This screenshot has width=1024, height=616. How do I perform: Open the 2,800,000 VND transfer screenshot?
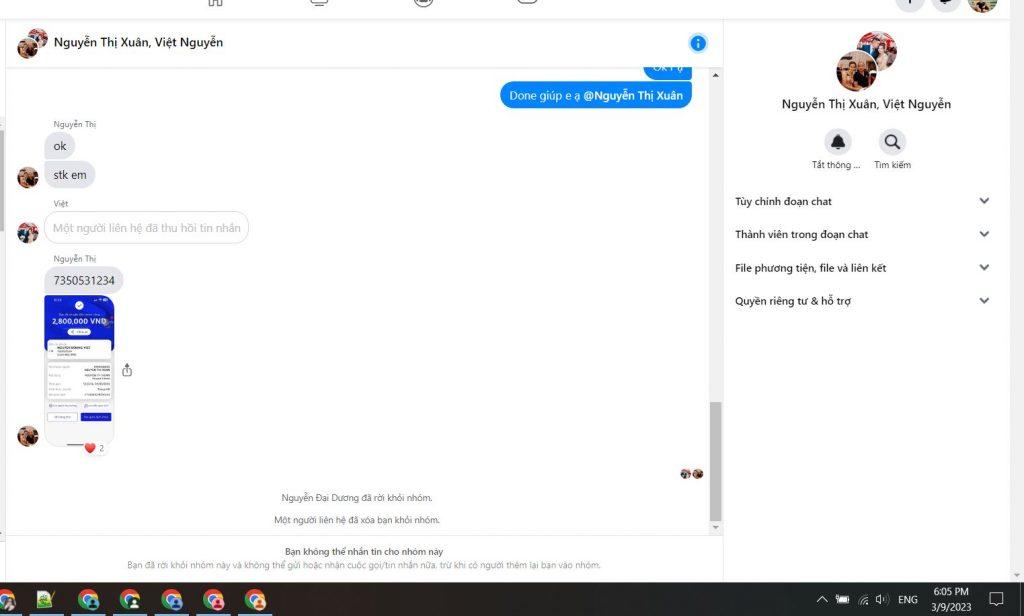pyautogui.click(x=79, y=370)
